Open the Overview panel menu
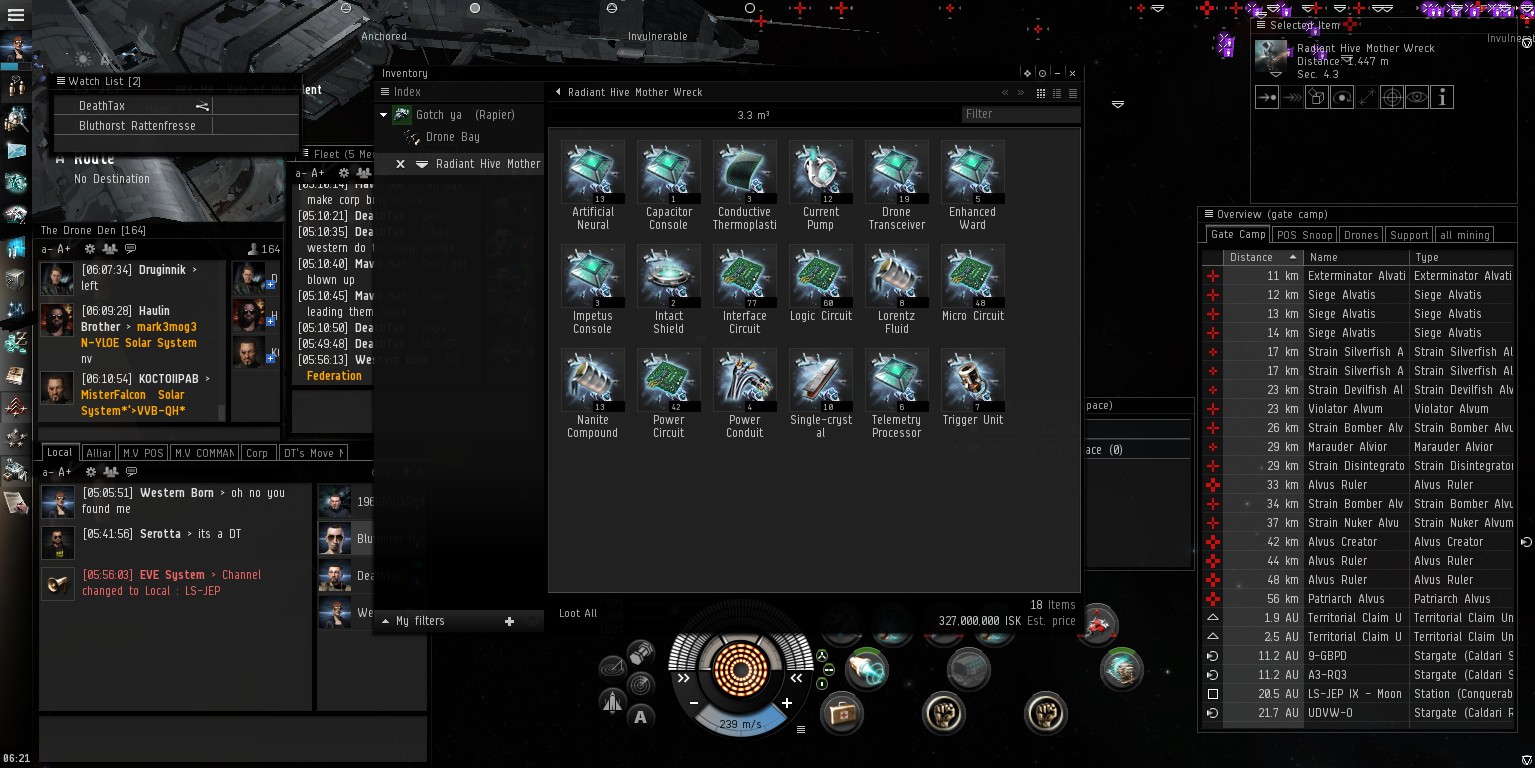This screenshot has height=768, width=1535. click(1209, 214)
